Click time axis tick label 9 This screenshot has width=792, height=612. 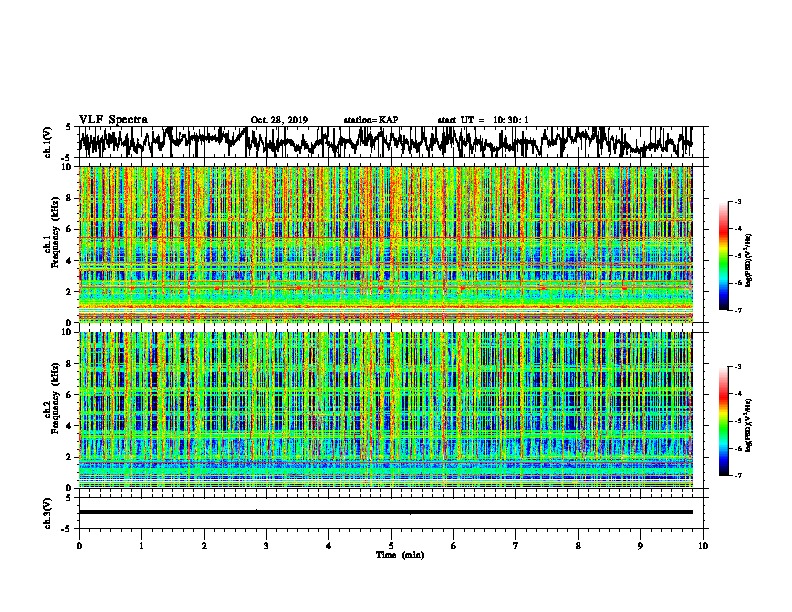(640, 546)
